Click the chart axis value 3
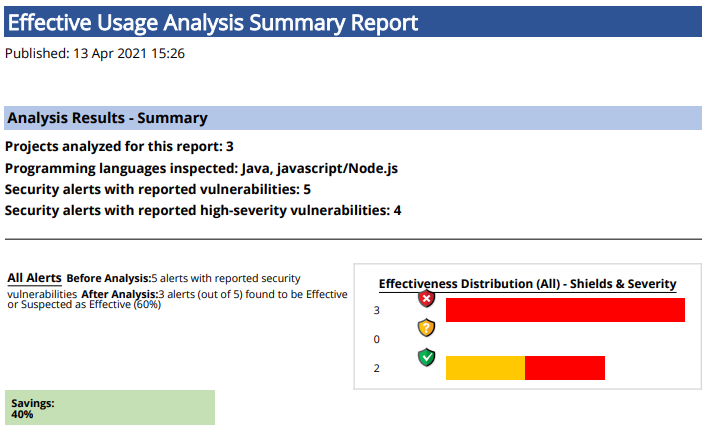 coord(377,311)
